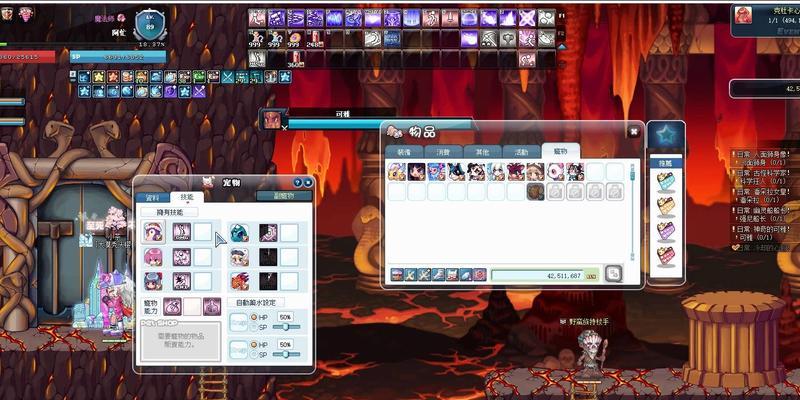Click the purple purse in side panel
This screenshot has width=800, height=400.
(x=666, y=231)
